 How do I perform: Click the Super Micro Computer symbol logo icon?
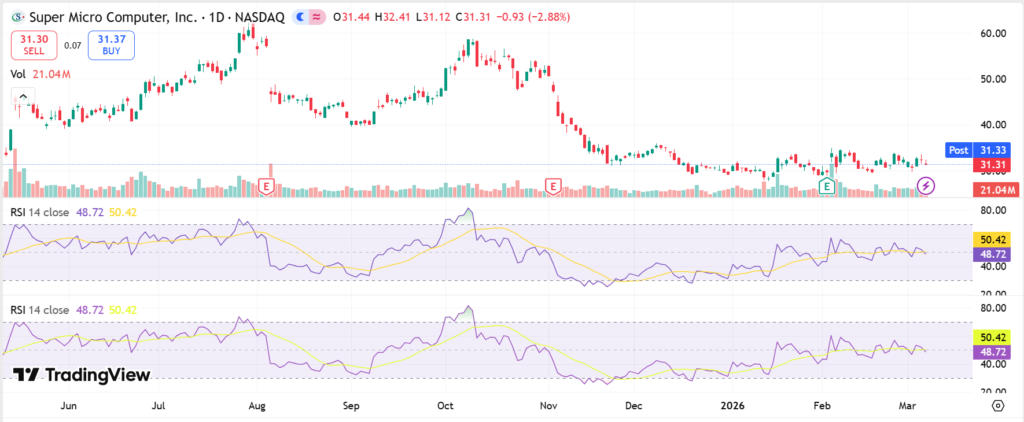pos(19,18)
